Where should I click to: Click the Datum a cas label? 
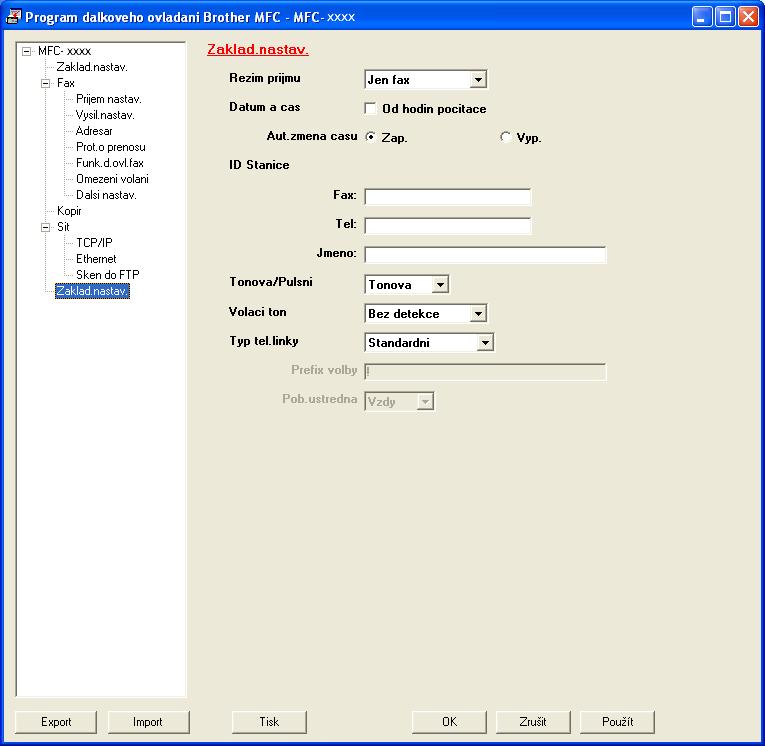(265, 107)
